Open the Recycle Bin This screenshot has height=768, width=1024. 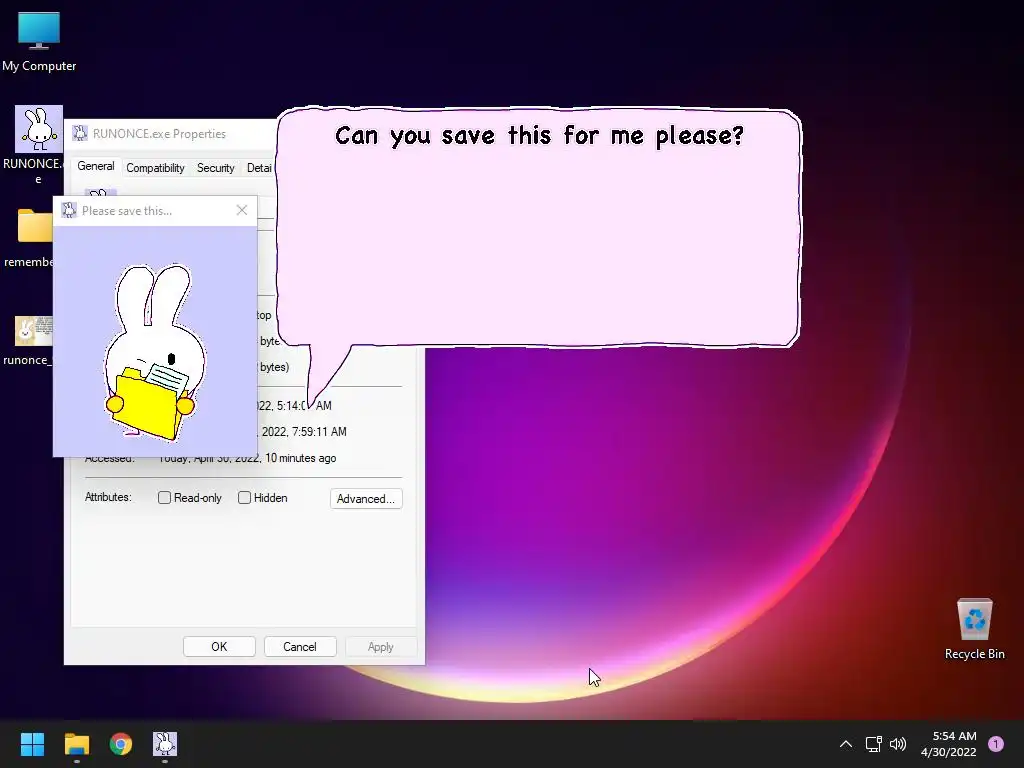pos(974,628)
